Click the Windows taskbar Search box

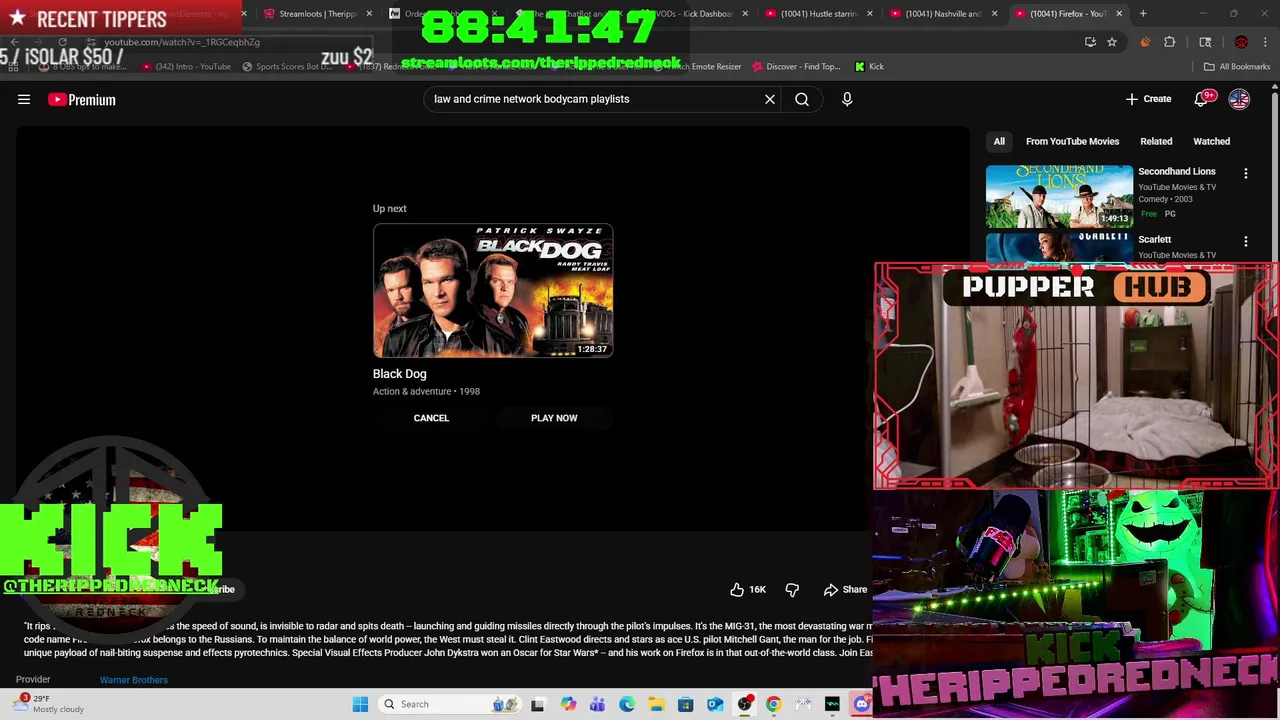(450, 704)
